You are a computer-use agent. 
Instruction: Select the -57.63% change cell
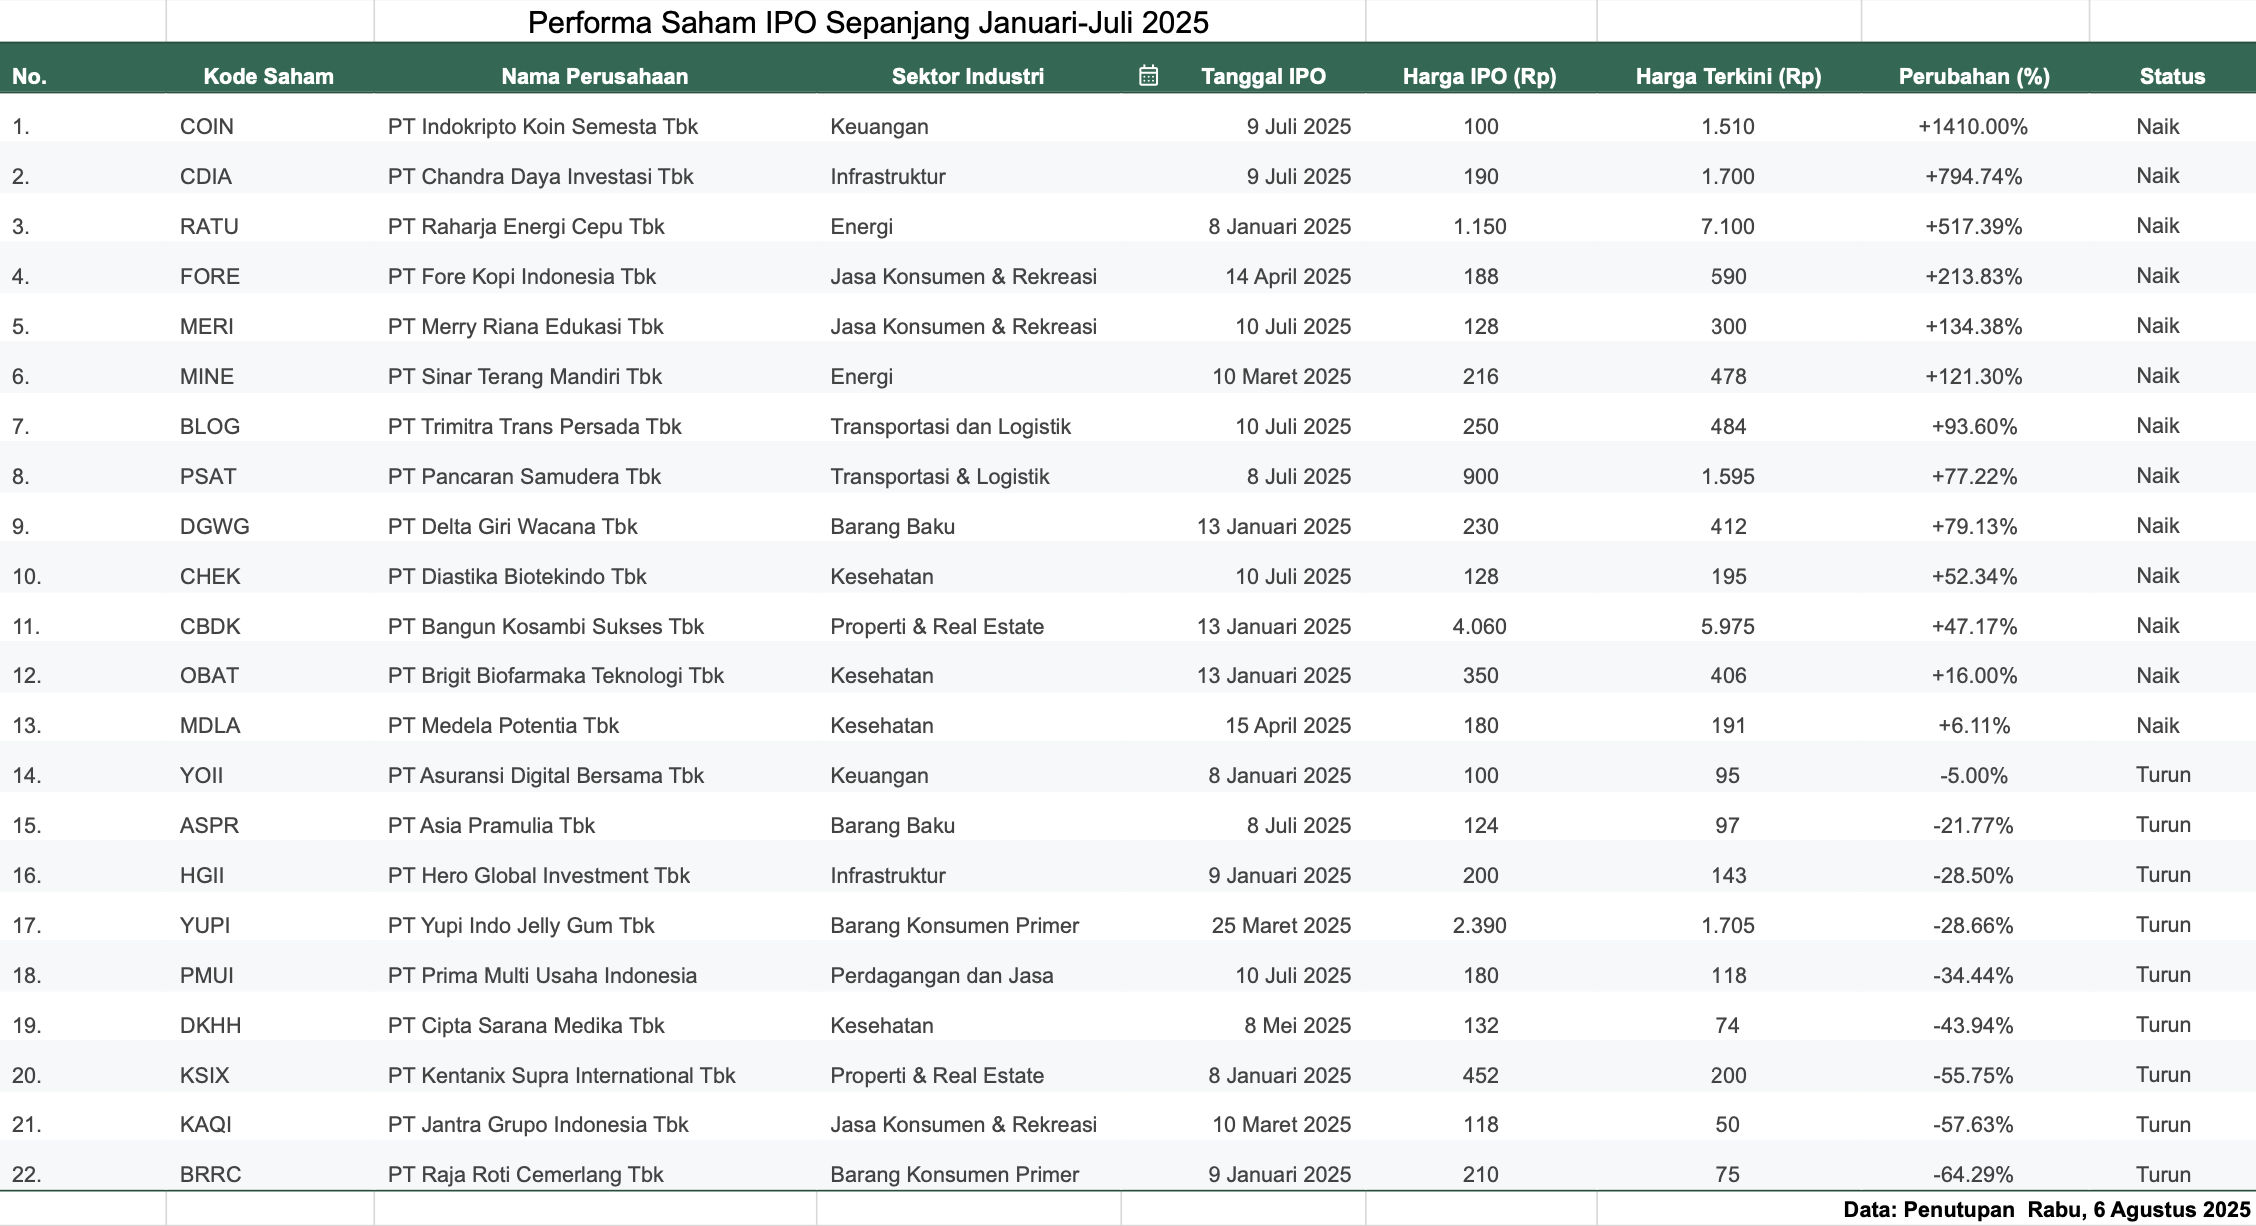click(1973, 1124)
